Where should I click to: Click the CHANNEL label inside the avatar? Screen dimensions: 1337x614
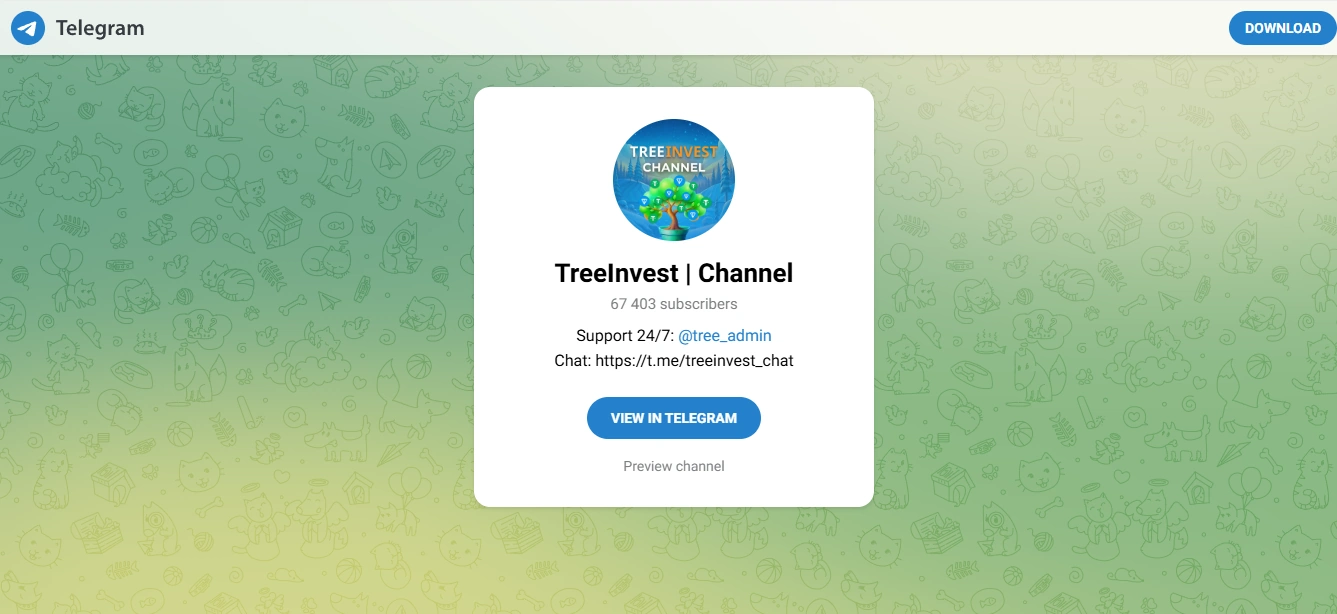674,167
